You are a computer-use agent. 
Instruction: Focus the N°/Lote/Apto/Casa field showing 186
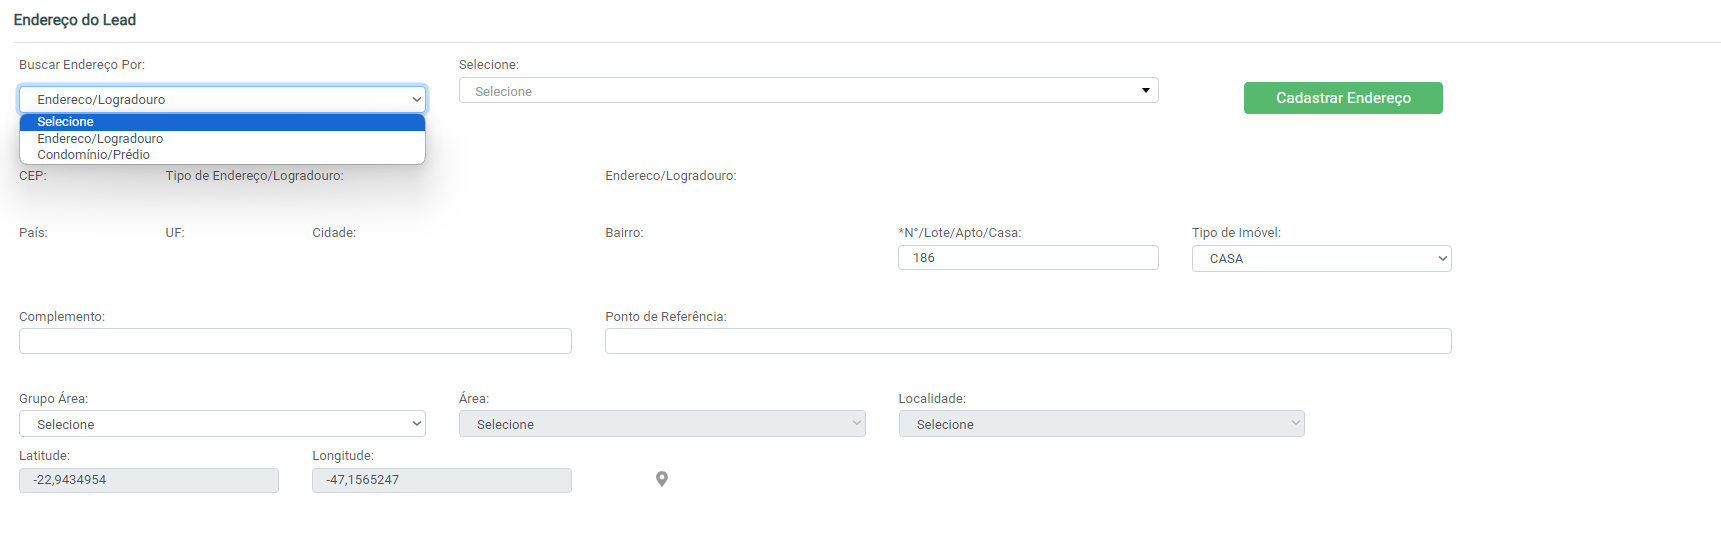(x=1028, y=258)
